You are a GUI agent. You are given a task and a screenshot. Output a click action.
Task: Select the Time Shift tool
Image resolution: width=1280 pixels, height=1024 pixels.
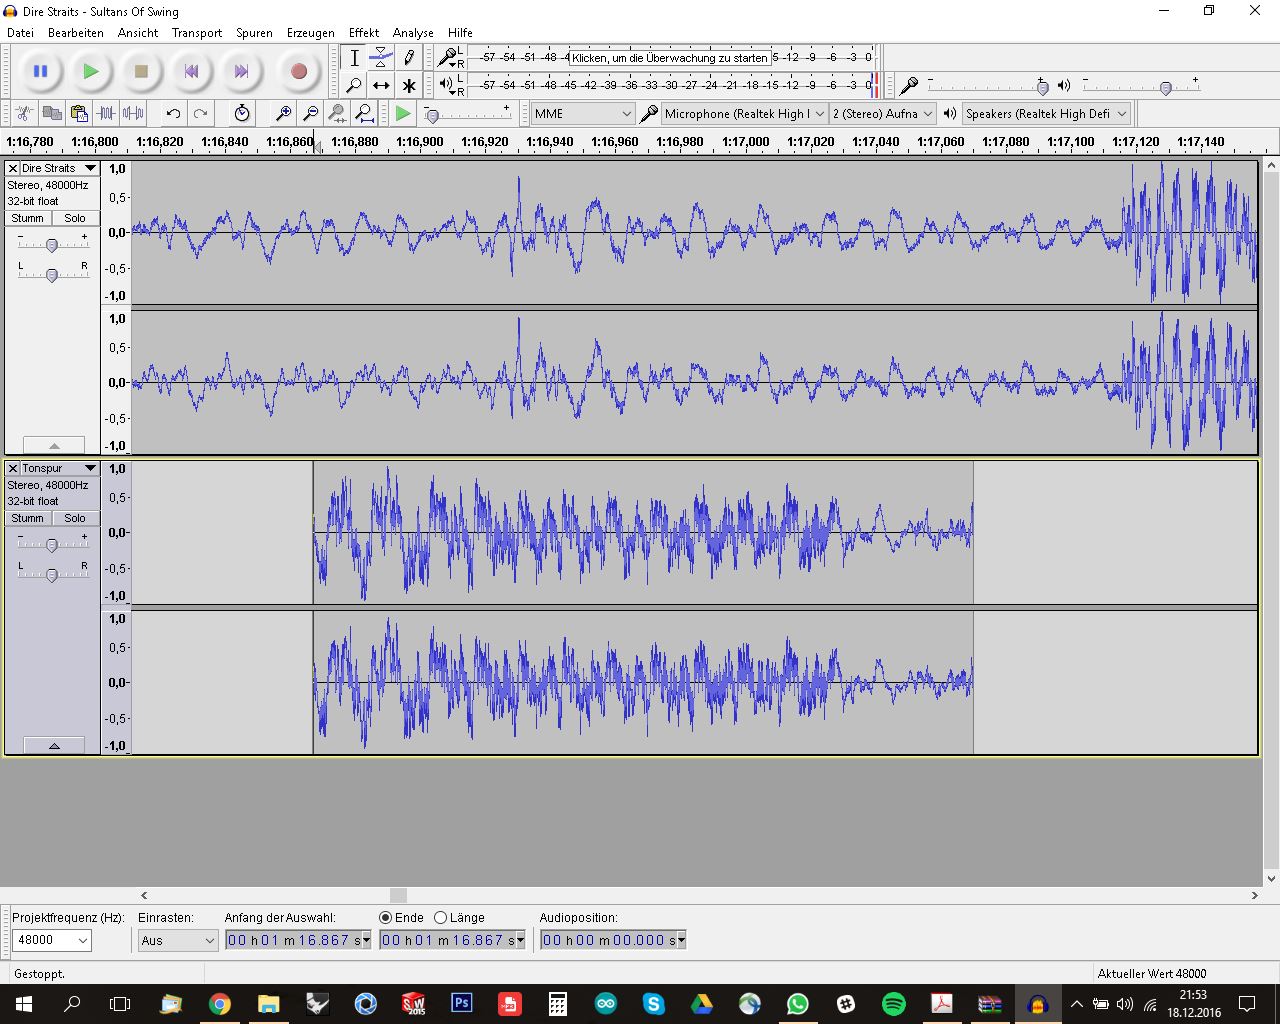click(x=381, y=85)
